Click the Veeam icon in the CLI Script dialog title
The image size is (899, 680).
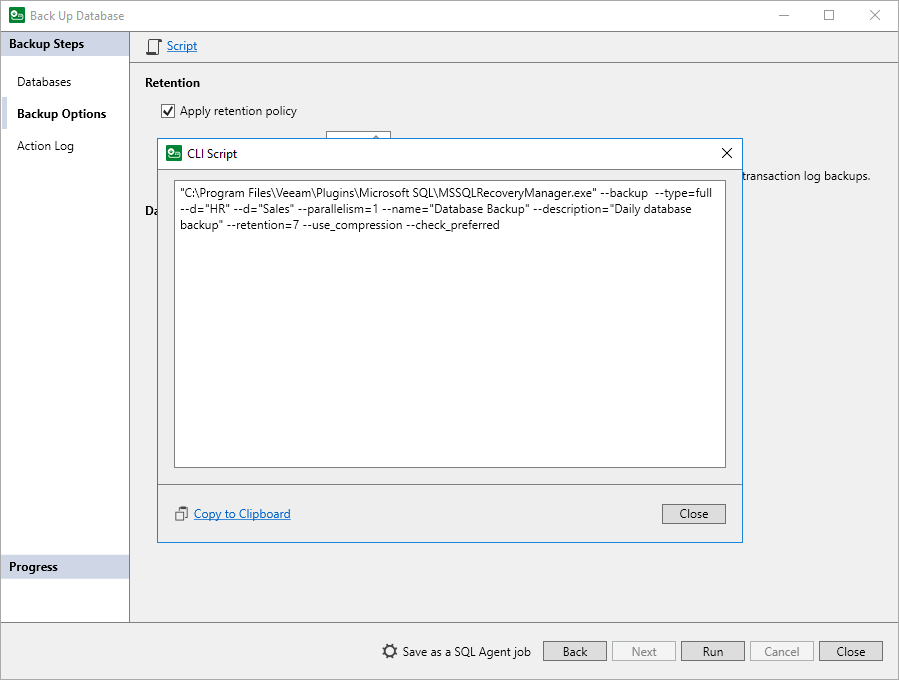(x=172, y=153)
